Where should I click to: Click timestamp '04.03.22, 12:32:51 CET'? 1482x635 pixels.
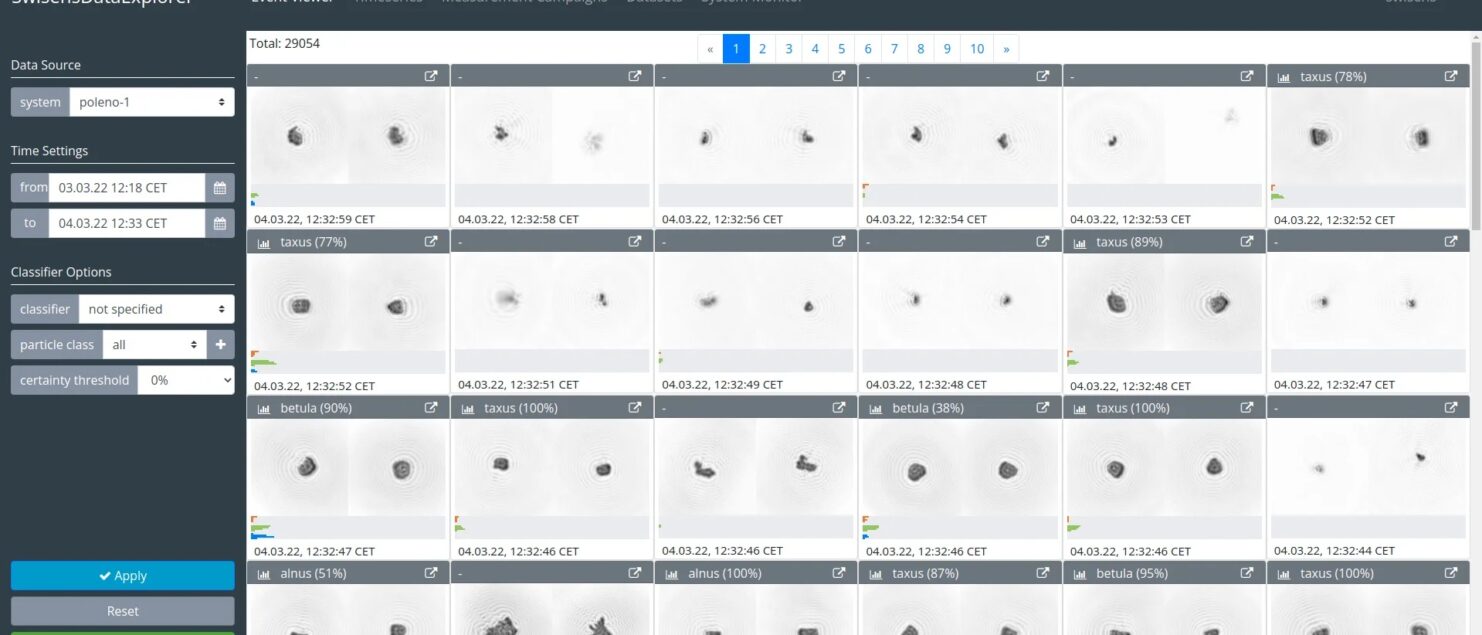pos(518,384)
